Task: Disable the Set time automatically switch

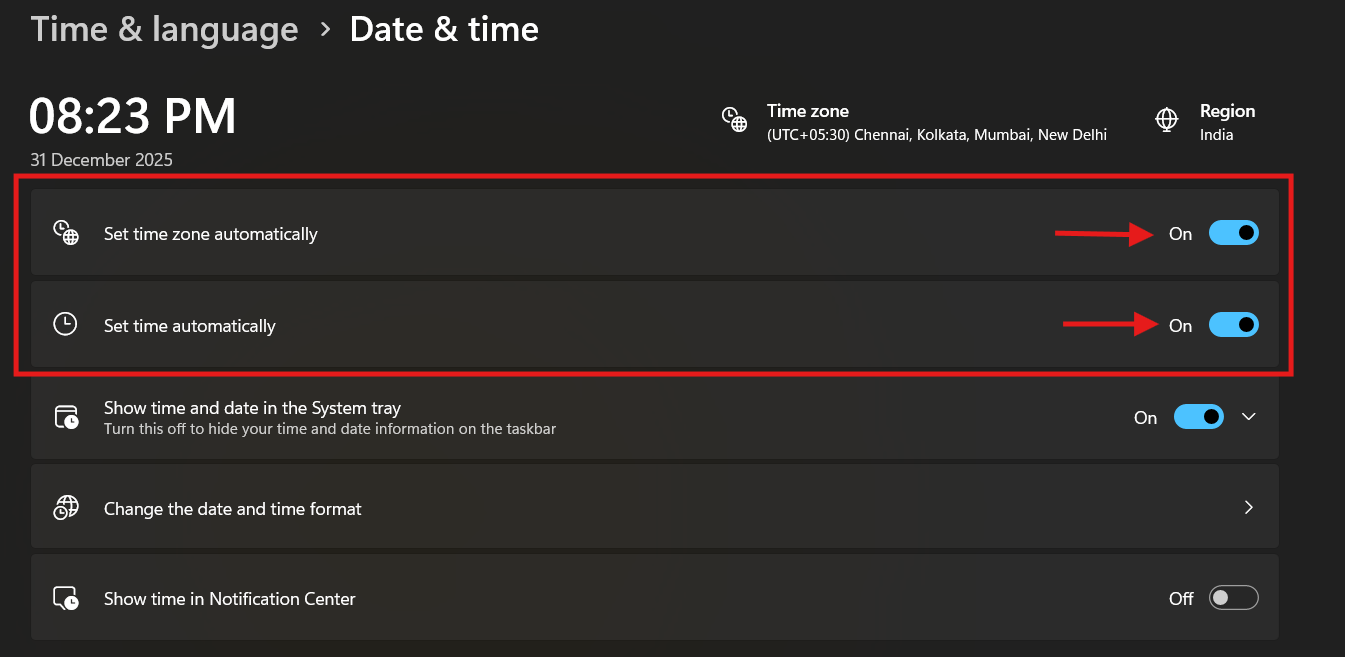Action: [x=1233, y=325]
